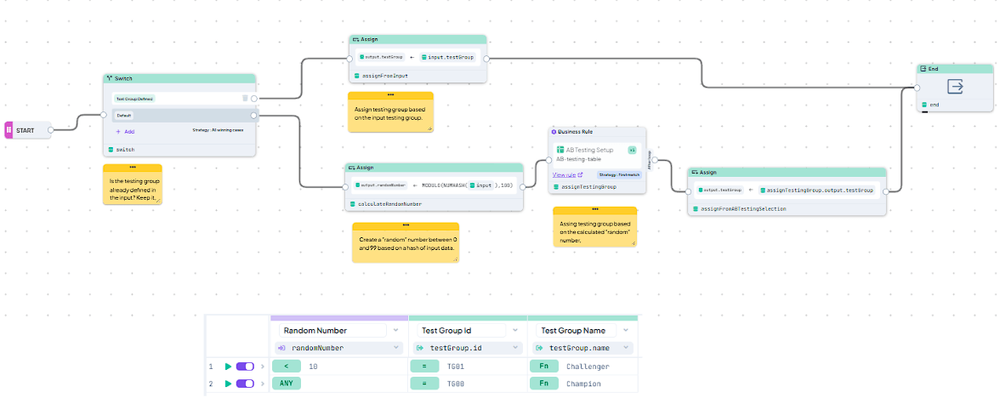
Task: Click the End node header icon
Action: pyautogui.click(x=923, y=68)
